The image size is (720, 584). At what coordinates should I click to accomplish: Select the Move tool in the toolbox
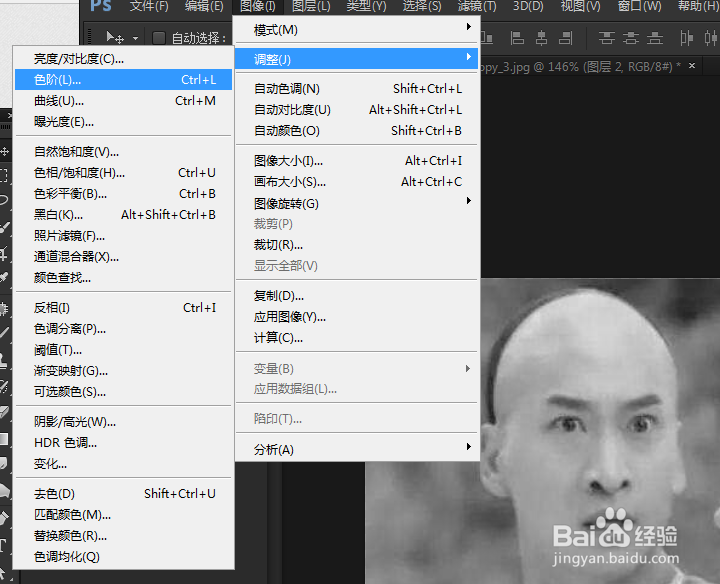tap(4, 151)
